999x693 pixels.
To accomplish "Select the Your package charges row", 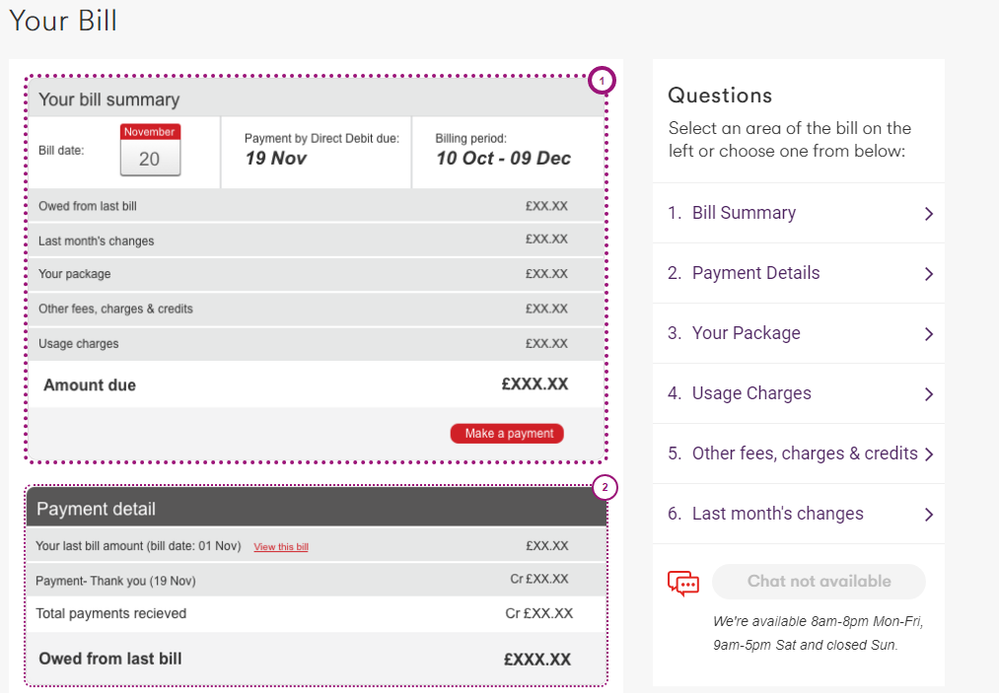I will pos(316,275).
